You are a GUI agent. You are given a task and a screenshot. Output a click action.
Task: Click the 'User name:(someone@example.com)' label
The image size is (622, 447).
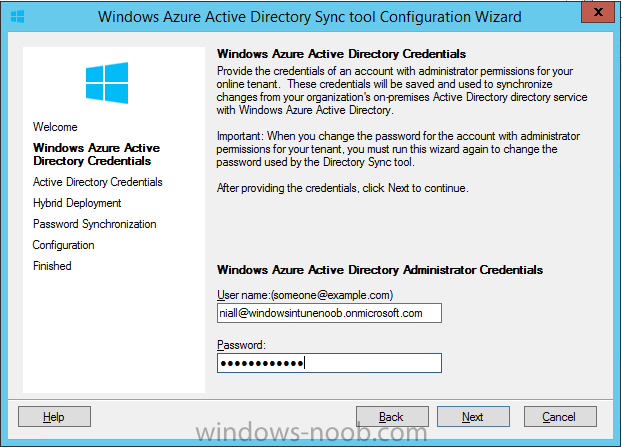[x=305, y=295]
